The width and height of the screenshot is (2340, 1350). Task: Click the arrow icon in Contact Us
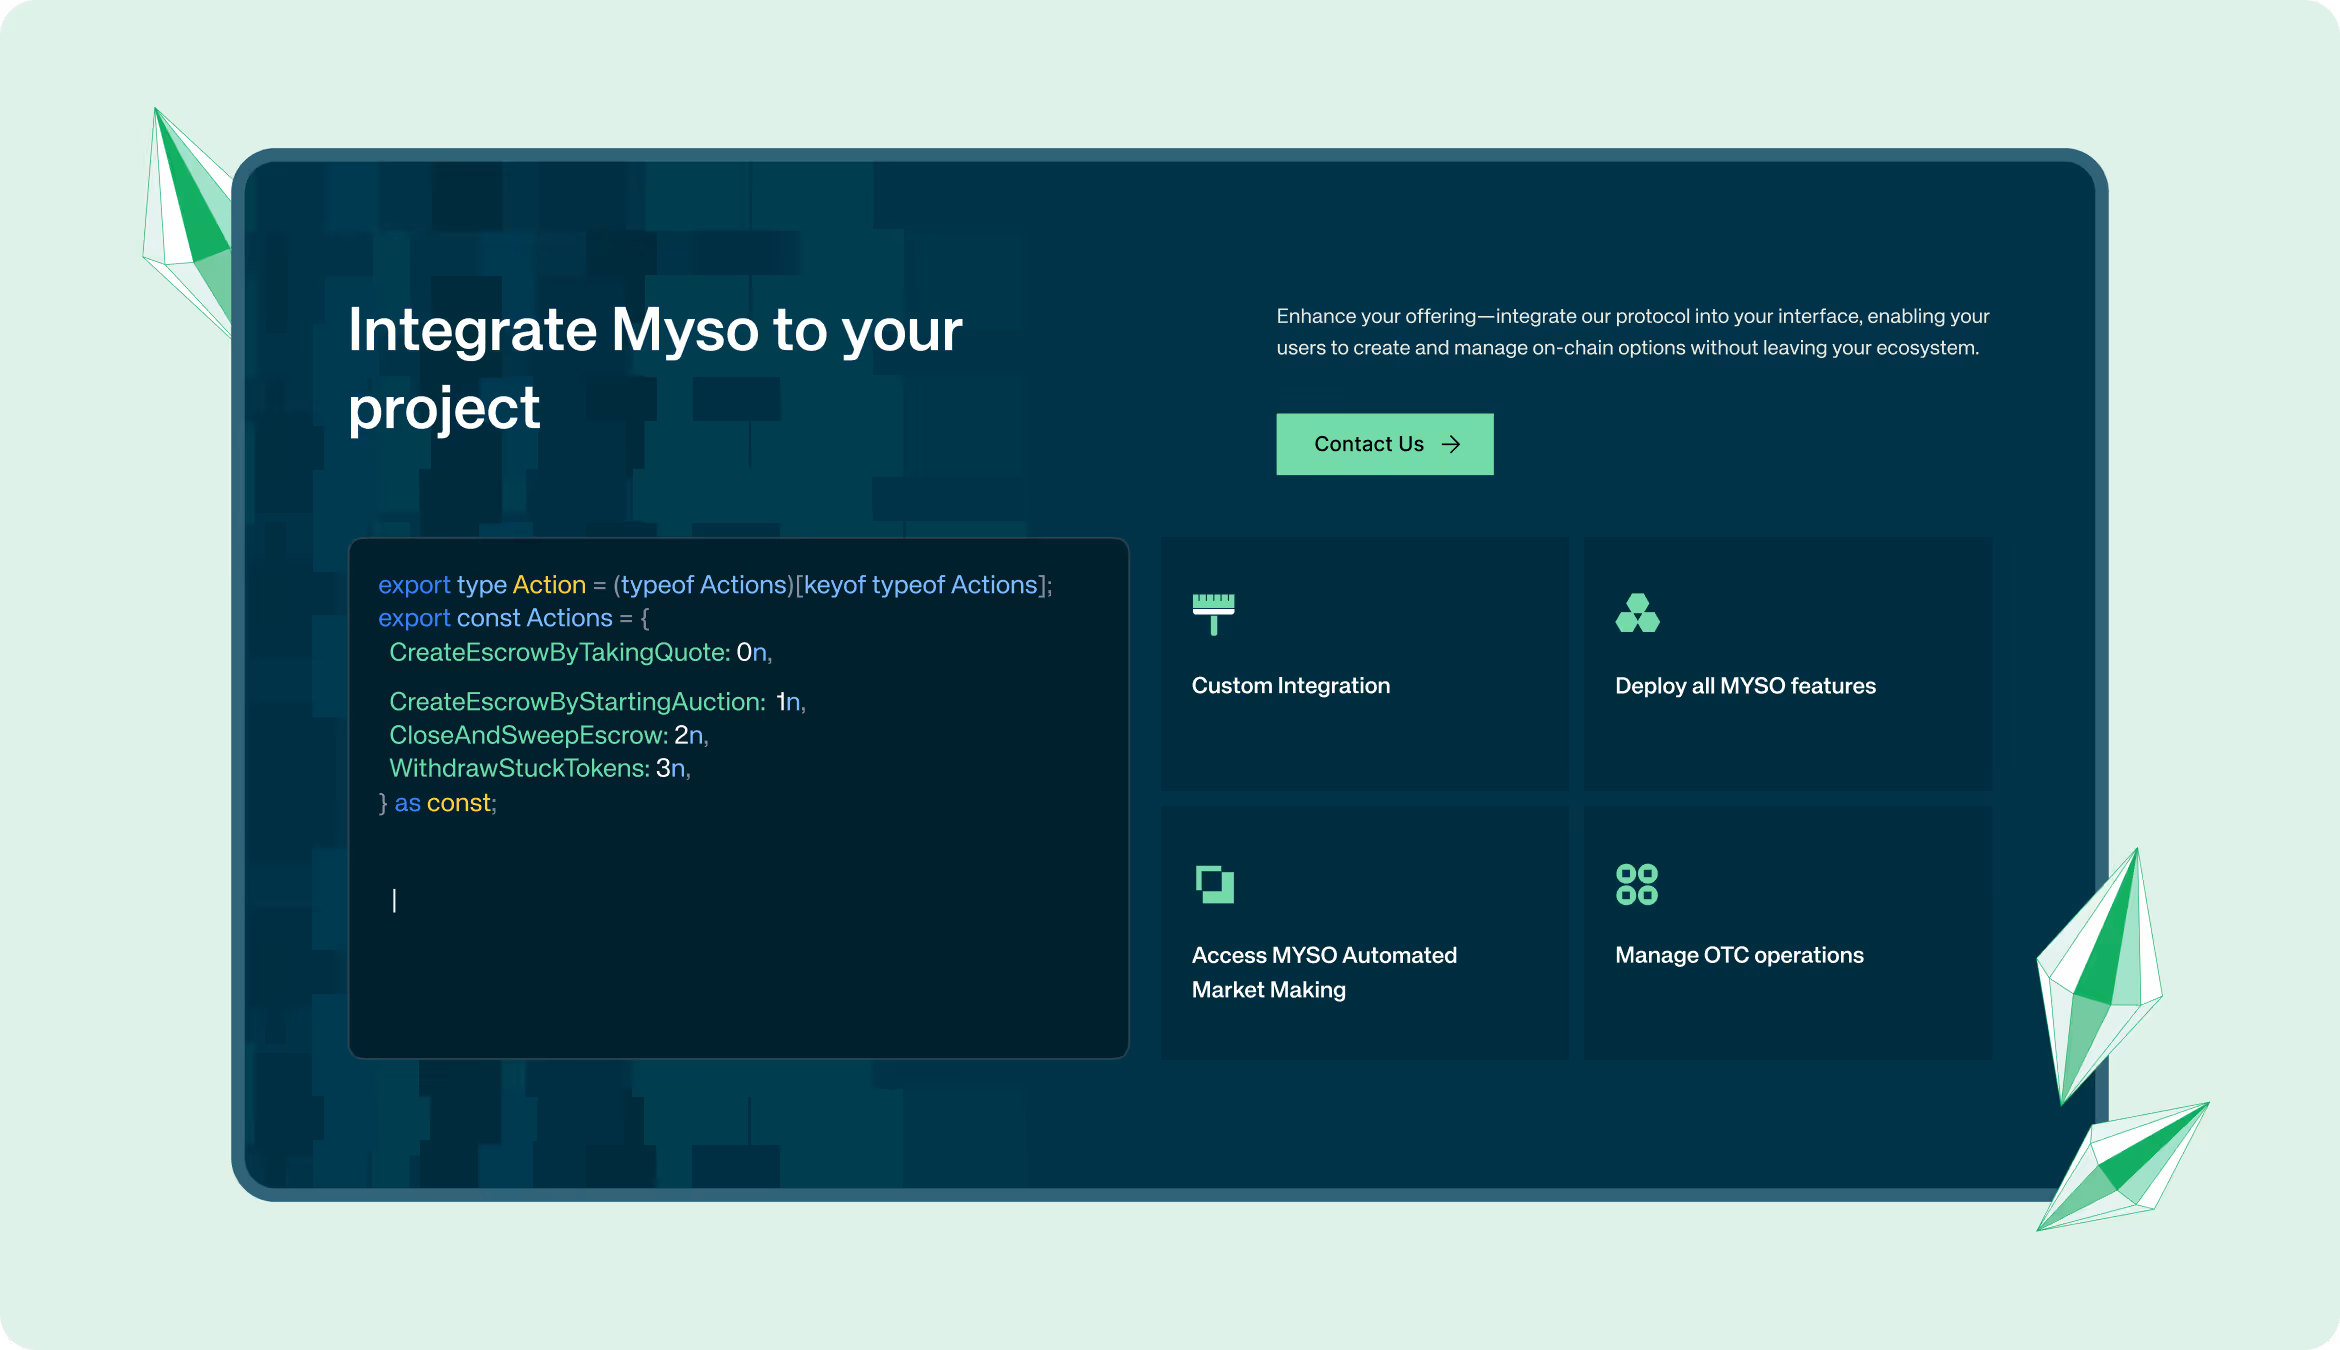[x=1450, y=444]
